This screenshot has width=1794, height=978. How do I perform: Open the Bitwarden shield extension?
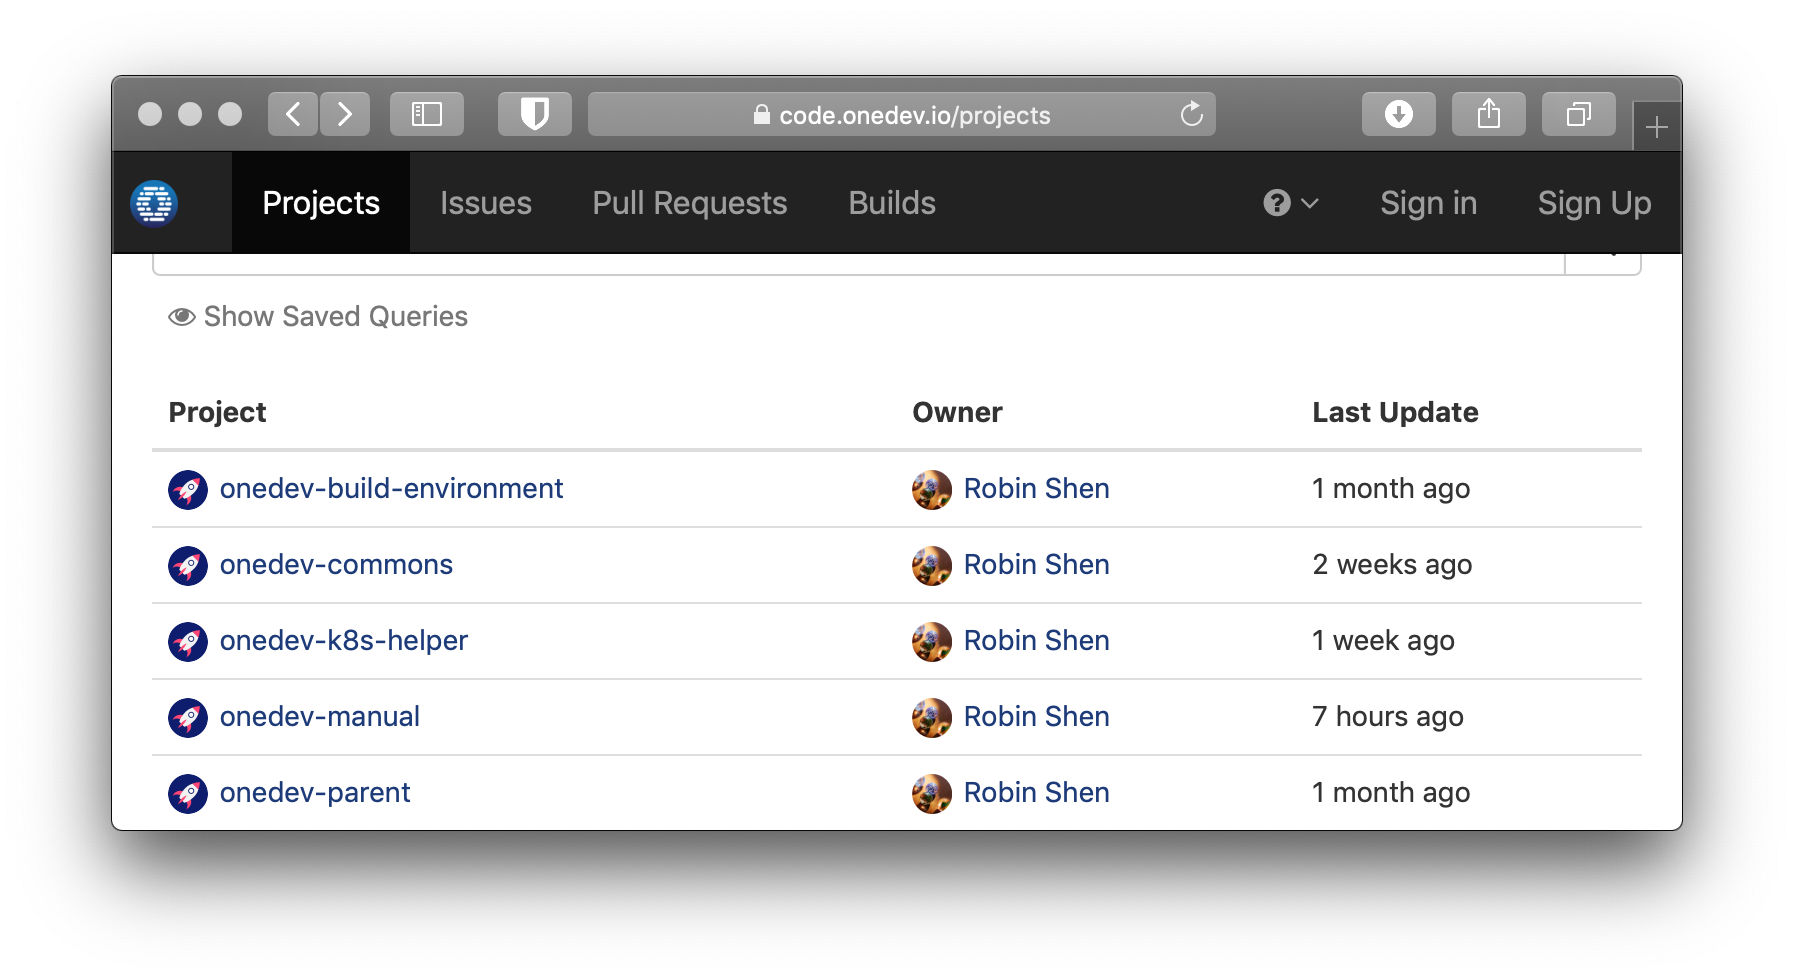[535, 114]
